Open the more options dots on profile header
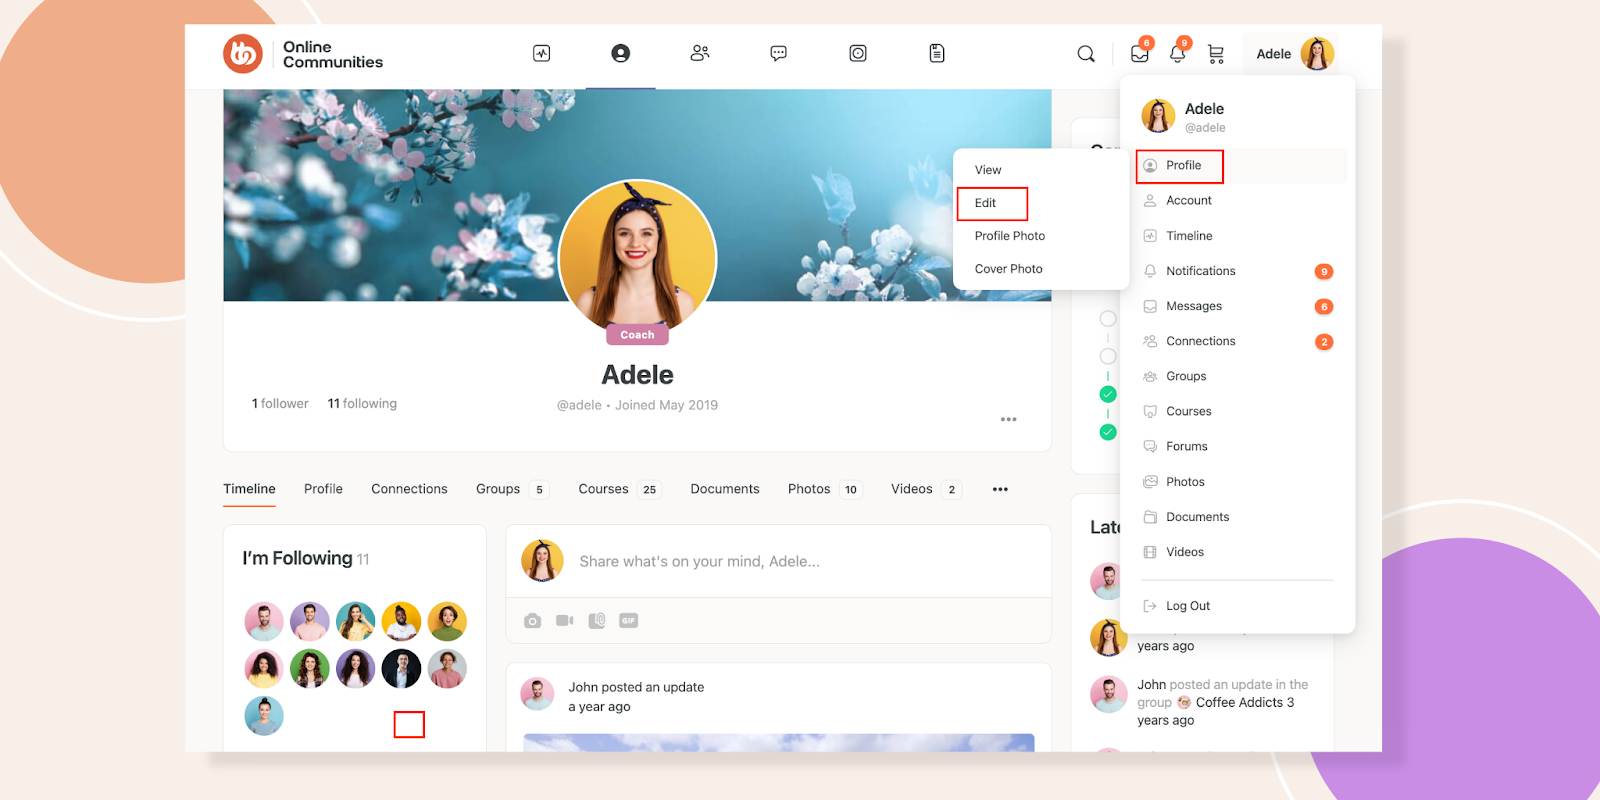Image resolution: width=1600 pixels, height=800 pixels. 1009,419
